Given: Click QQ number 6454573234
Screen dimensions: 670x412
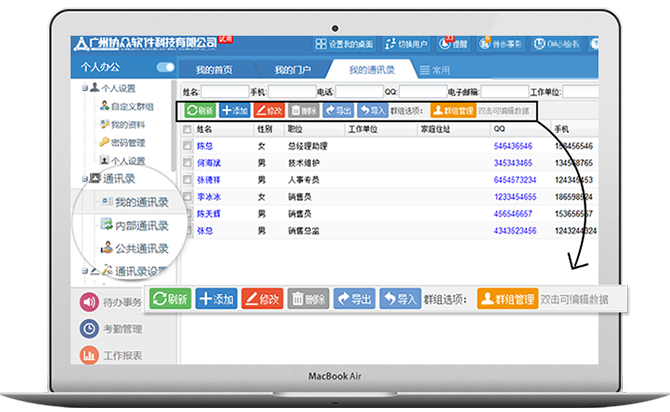Looking at the screenshot, I should coord(515,180).
